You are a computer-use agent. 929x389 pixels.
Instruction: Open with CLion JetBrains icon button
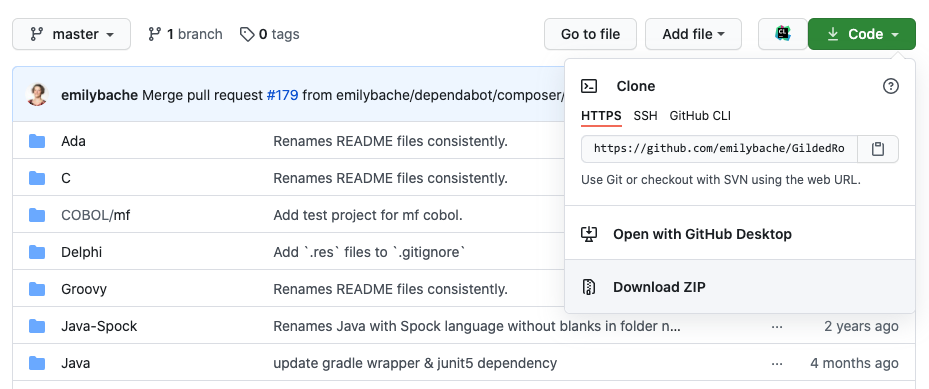[x=783, y=34]
